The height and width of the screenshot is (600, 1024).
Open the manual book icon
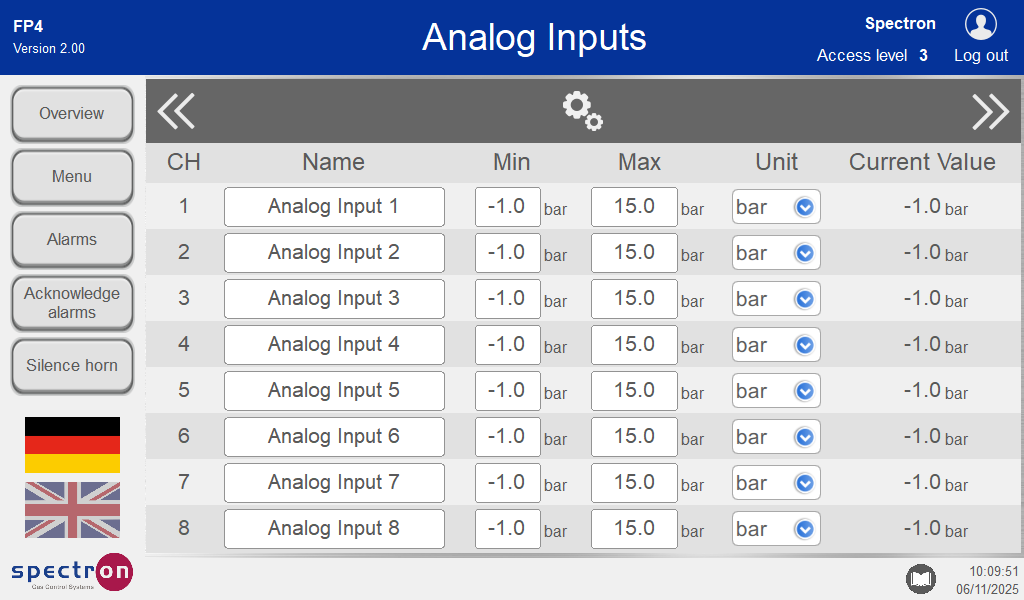(x=920, y=578)
